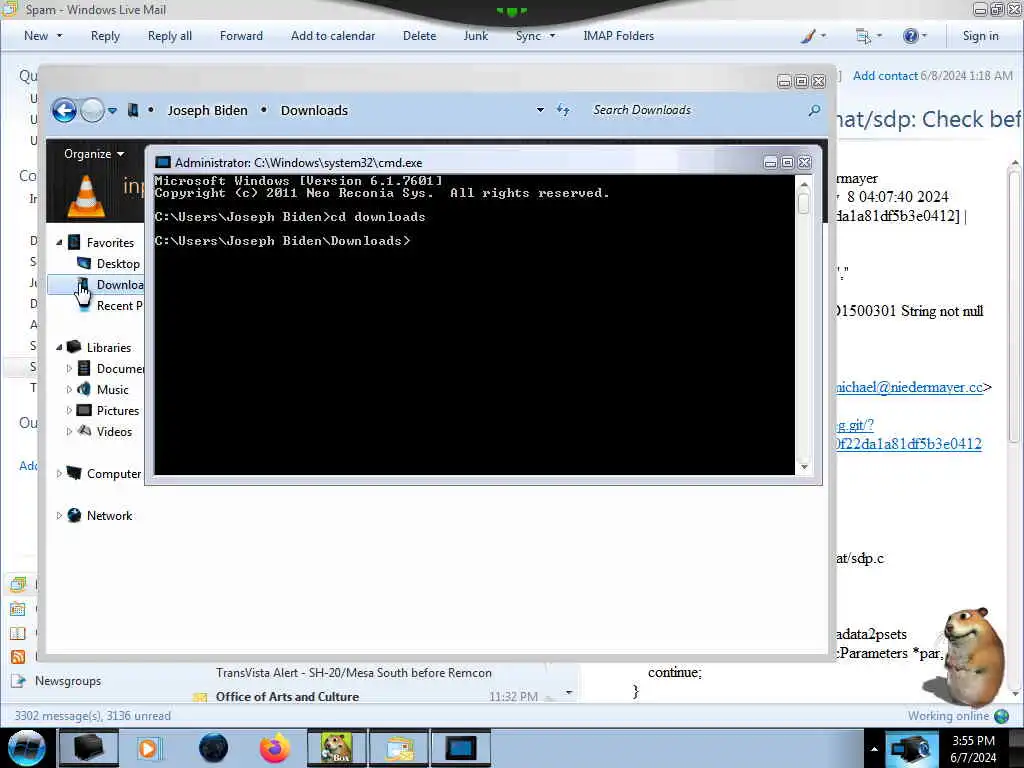Open address bar history dropdown arrow
Viewport: 1024px width, 768px height.
pos(540,110)
